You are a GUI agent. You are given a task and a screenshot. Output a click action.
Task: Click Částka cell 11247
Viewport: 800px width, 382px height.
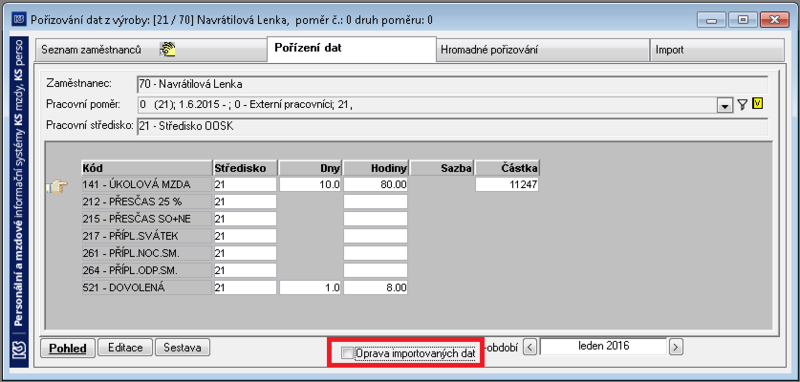click(x=507, y=185)
